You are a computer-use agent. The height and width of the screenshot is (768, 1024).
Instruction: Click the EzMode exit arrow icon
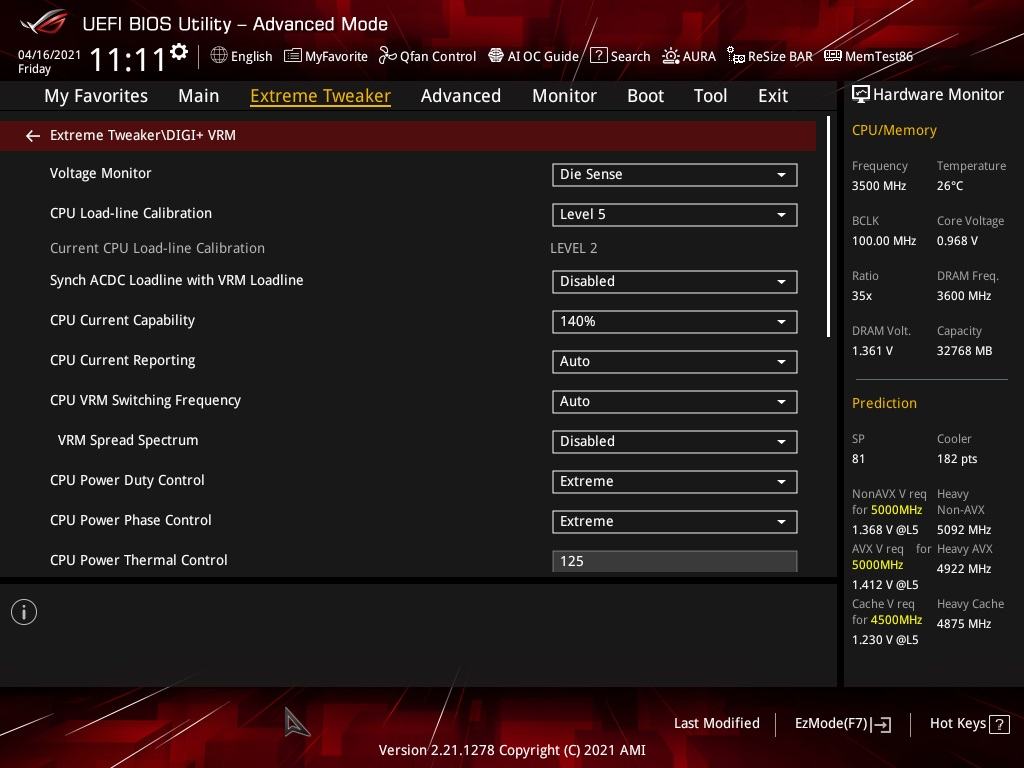tap(882, 724)
